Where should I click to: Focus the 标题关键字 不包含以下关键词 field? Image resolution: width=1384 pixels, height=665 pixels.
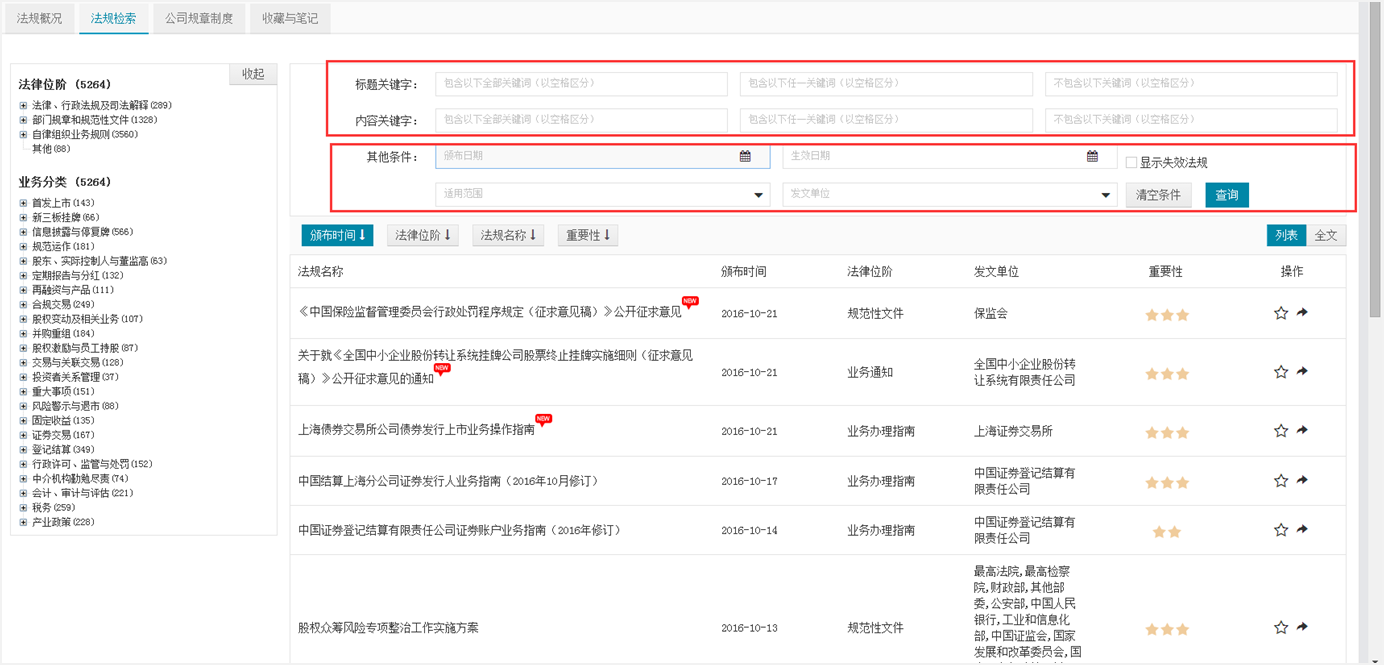coord(1191,84)
